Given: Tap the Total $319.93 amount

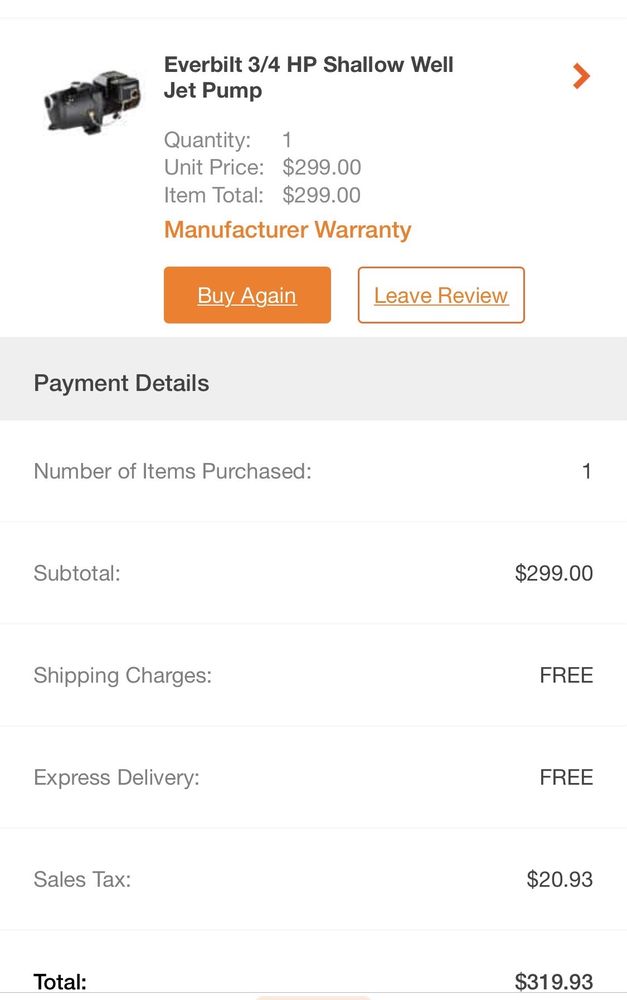Looking at the screenshot, I should coord(554,982).
